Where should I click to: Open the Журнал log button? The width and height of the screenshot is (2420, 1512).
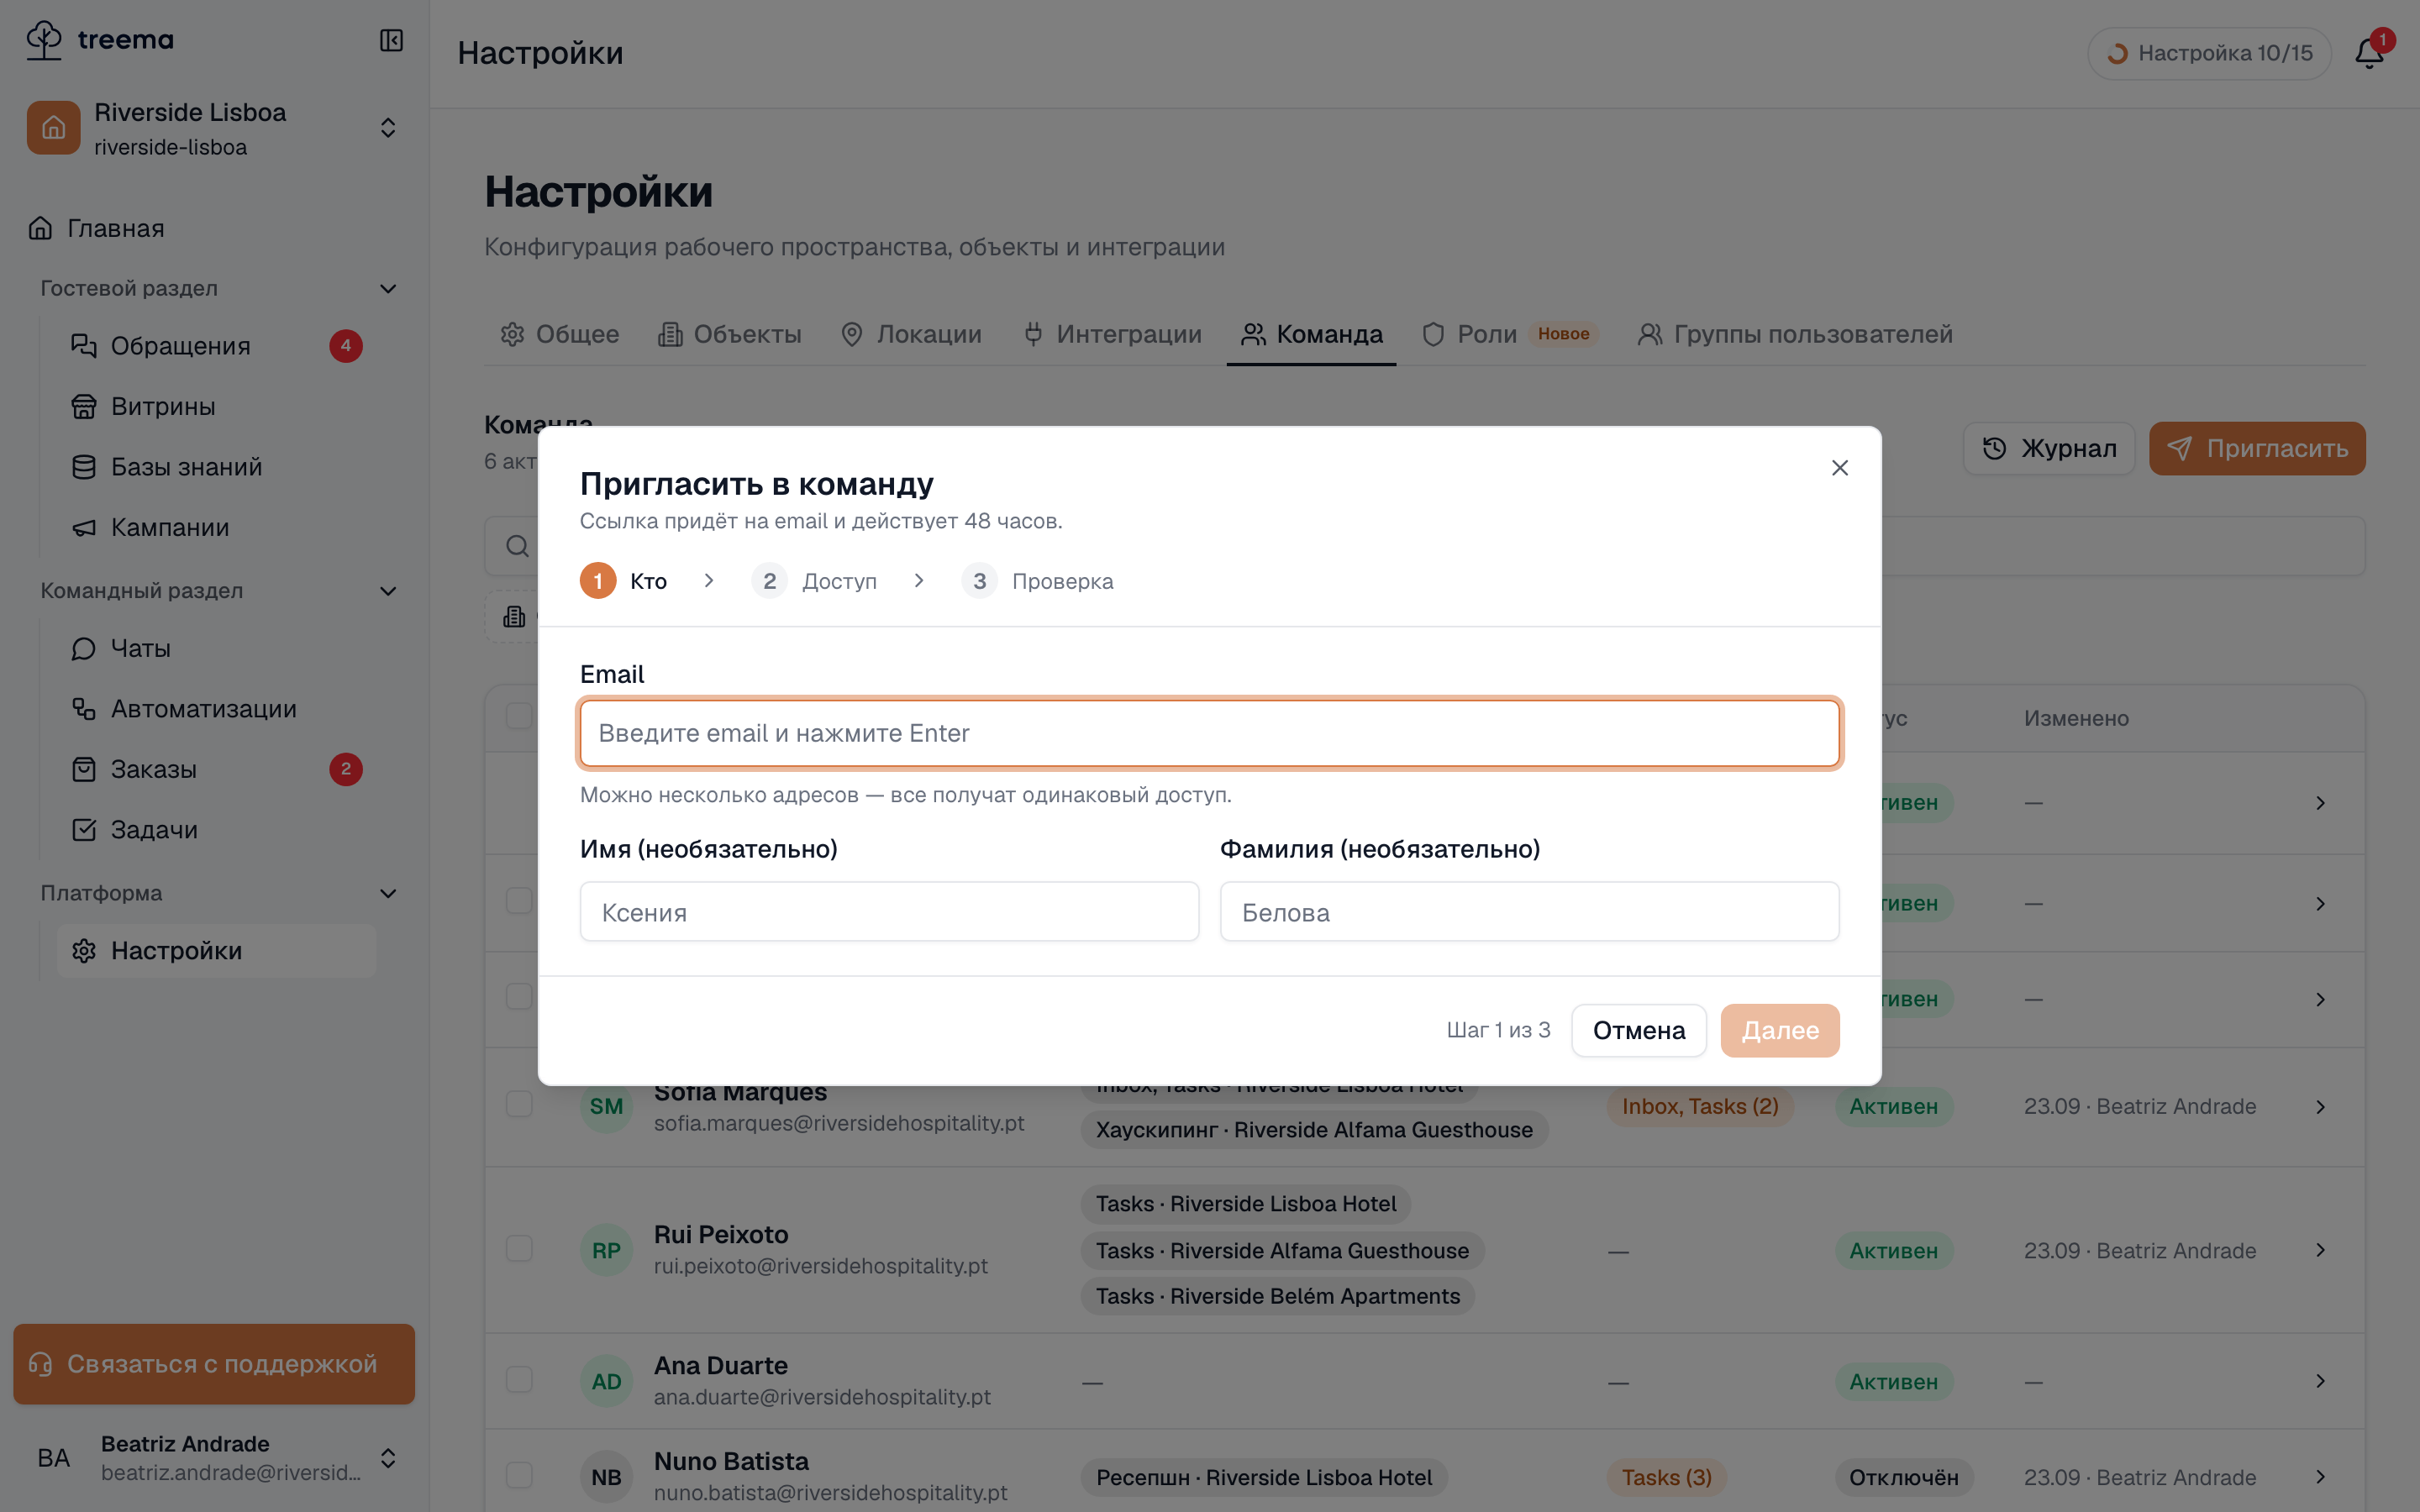tap(2049, 449)
